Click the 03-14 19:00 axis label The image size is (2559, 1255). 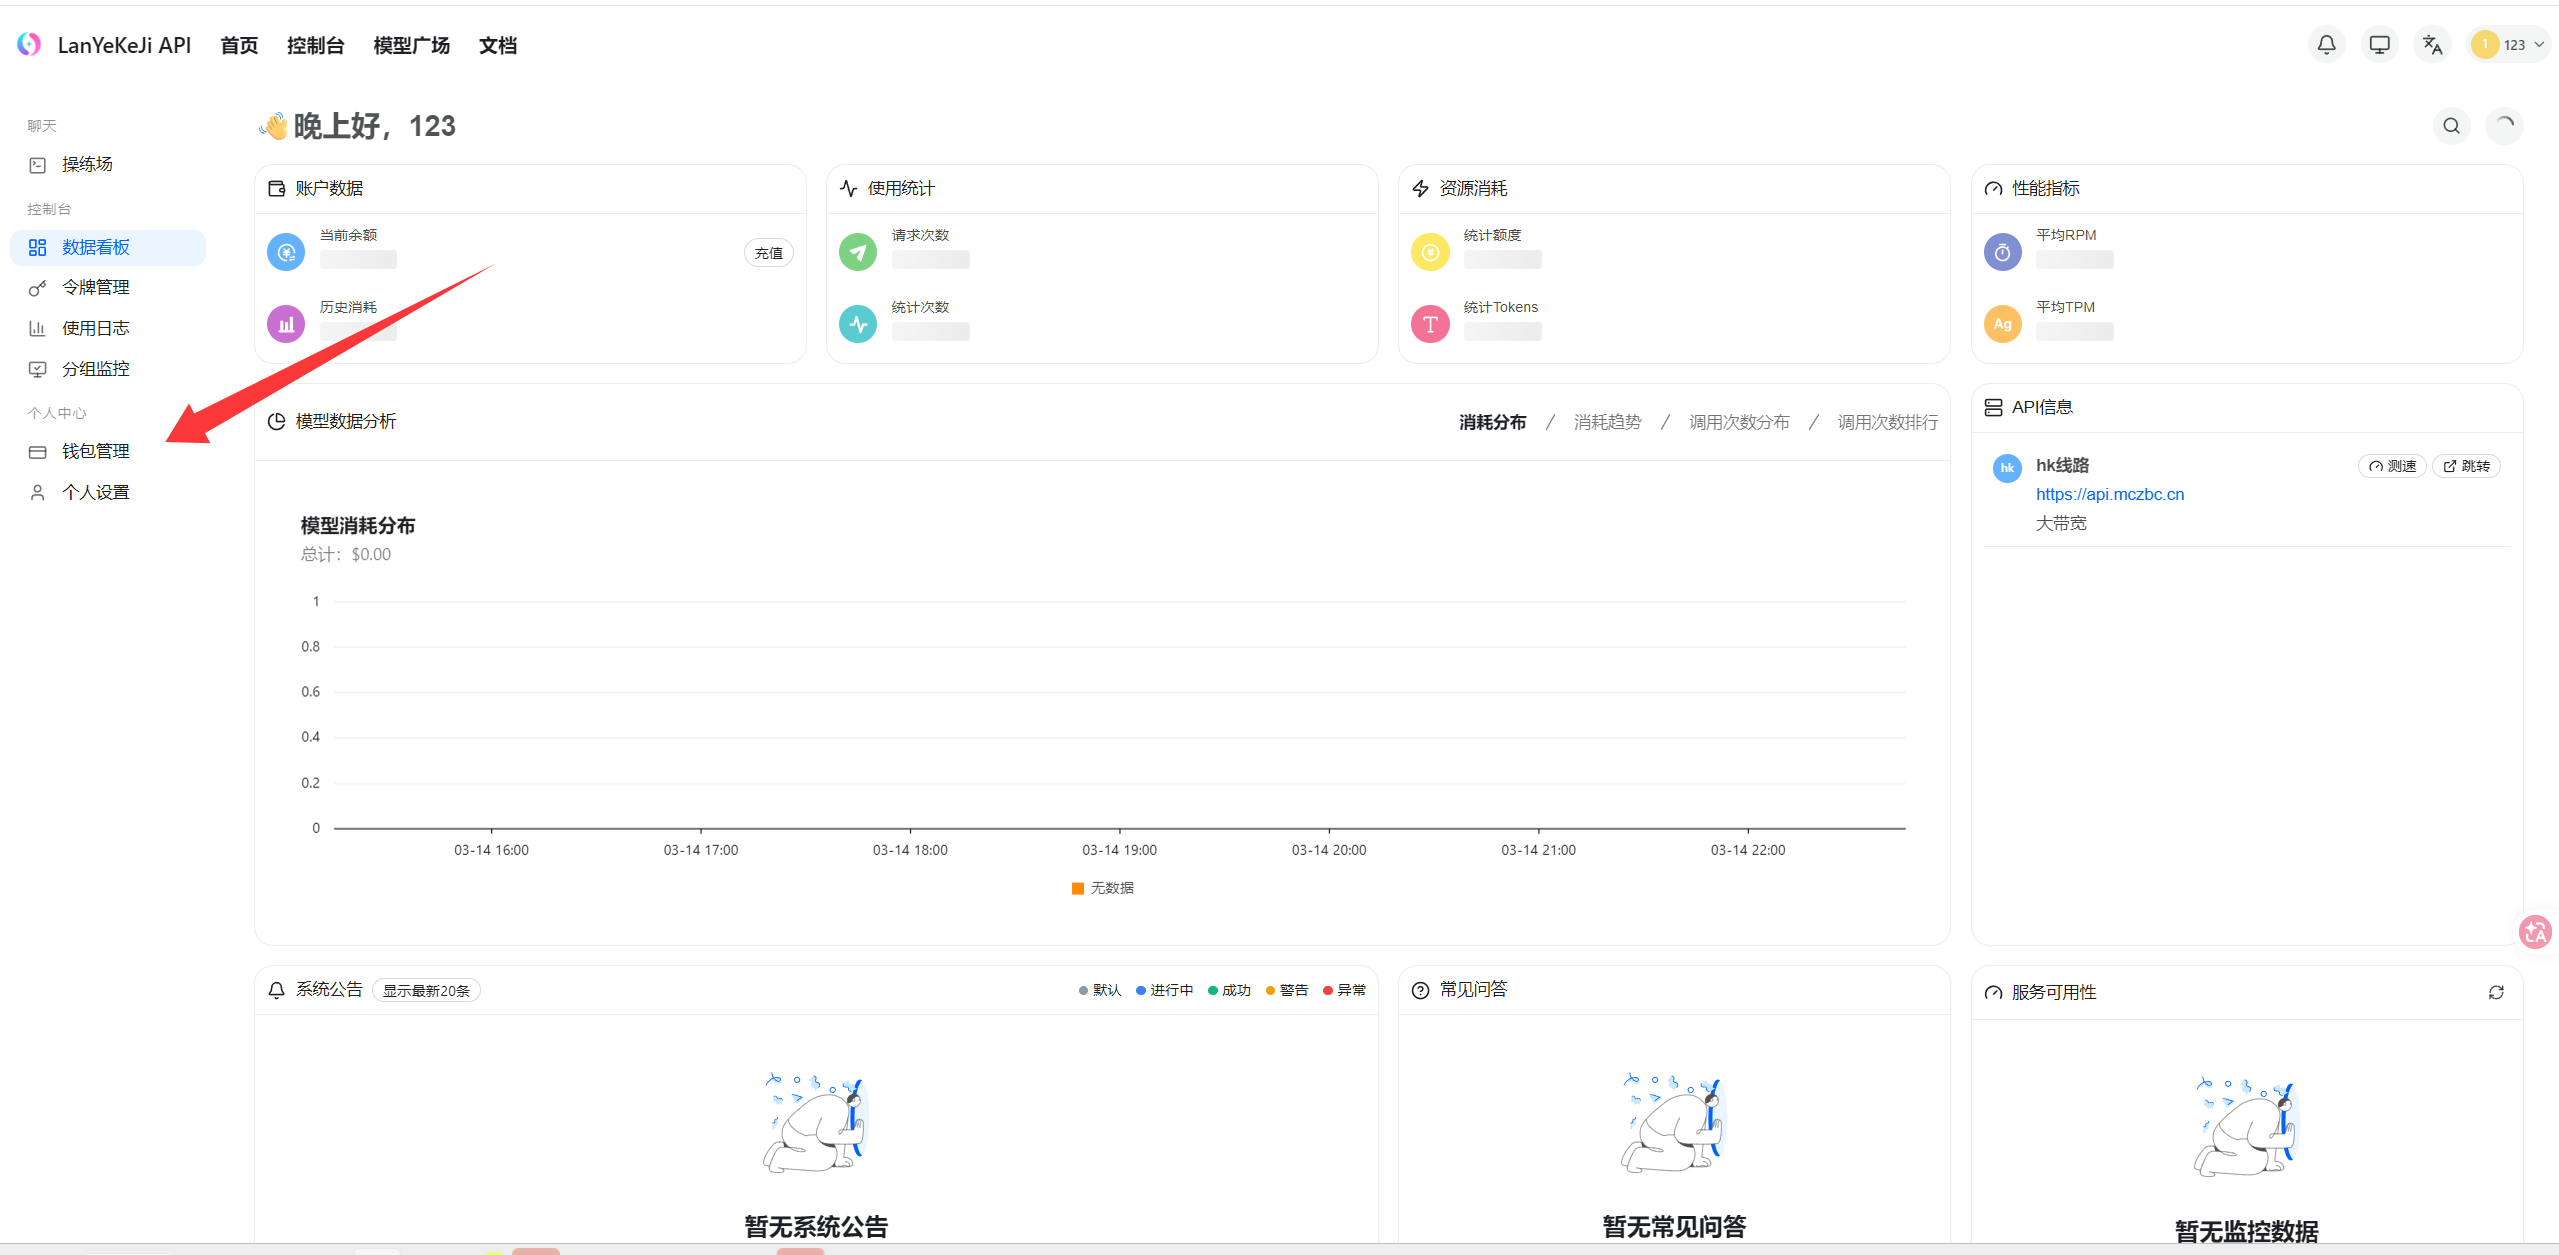1119,851
